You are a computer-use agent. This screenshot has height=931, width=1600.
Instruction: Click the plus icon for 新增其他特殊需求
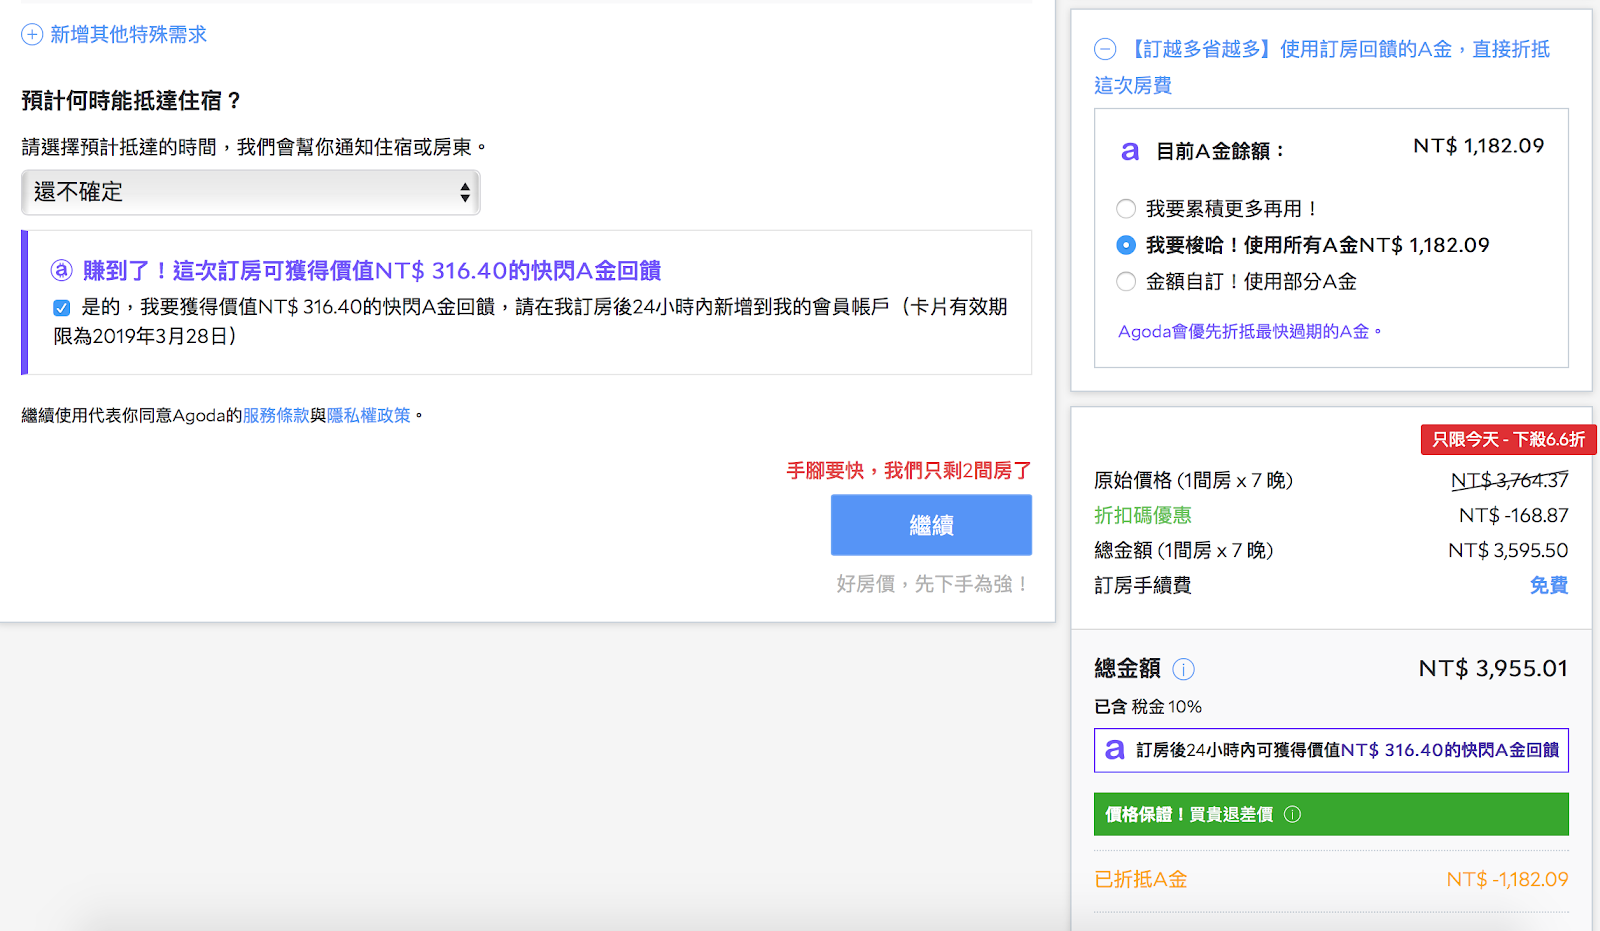coord(32,35)
